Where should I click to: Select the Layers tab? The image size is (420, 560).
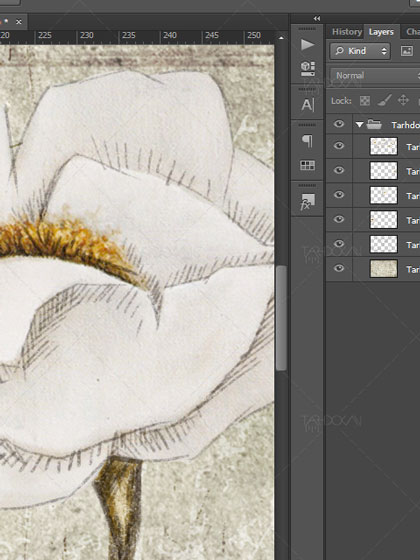[x=381, y=32]
